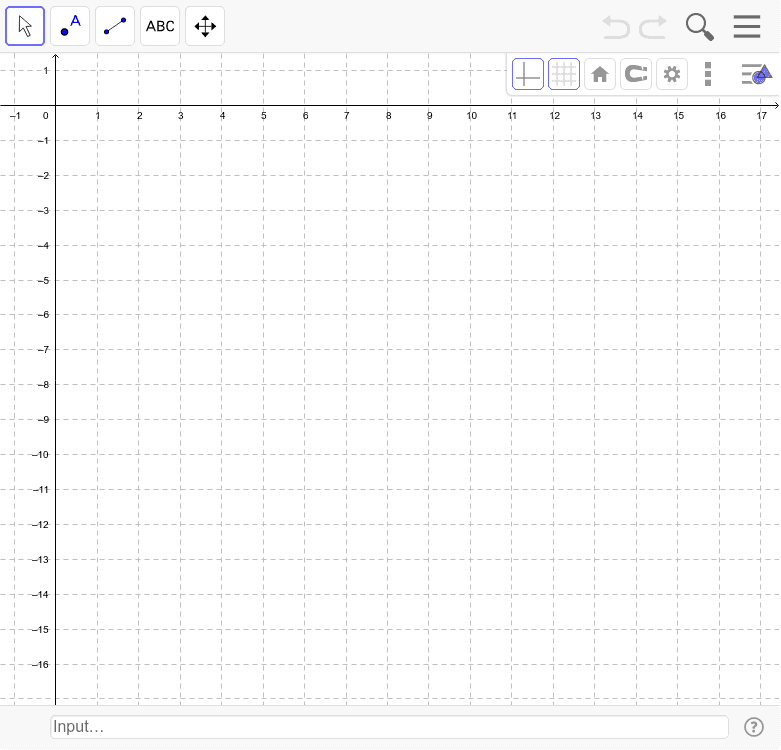The image size is (781, 750).
Task: Open the main hamburger menu
Action: tap(747, 26)
